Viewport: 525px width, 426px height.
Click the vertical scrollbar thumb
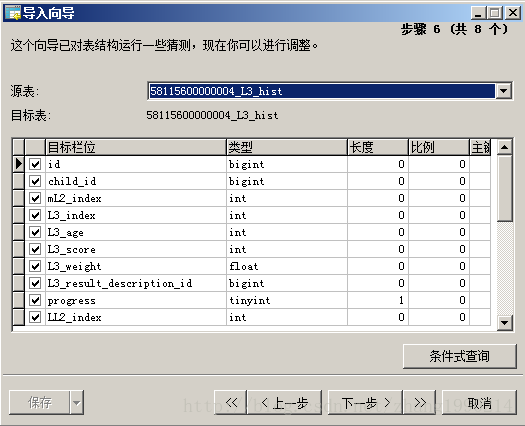point(505,188)
